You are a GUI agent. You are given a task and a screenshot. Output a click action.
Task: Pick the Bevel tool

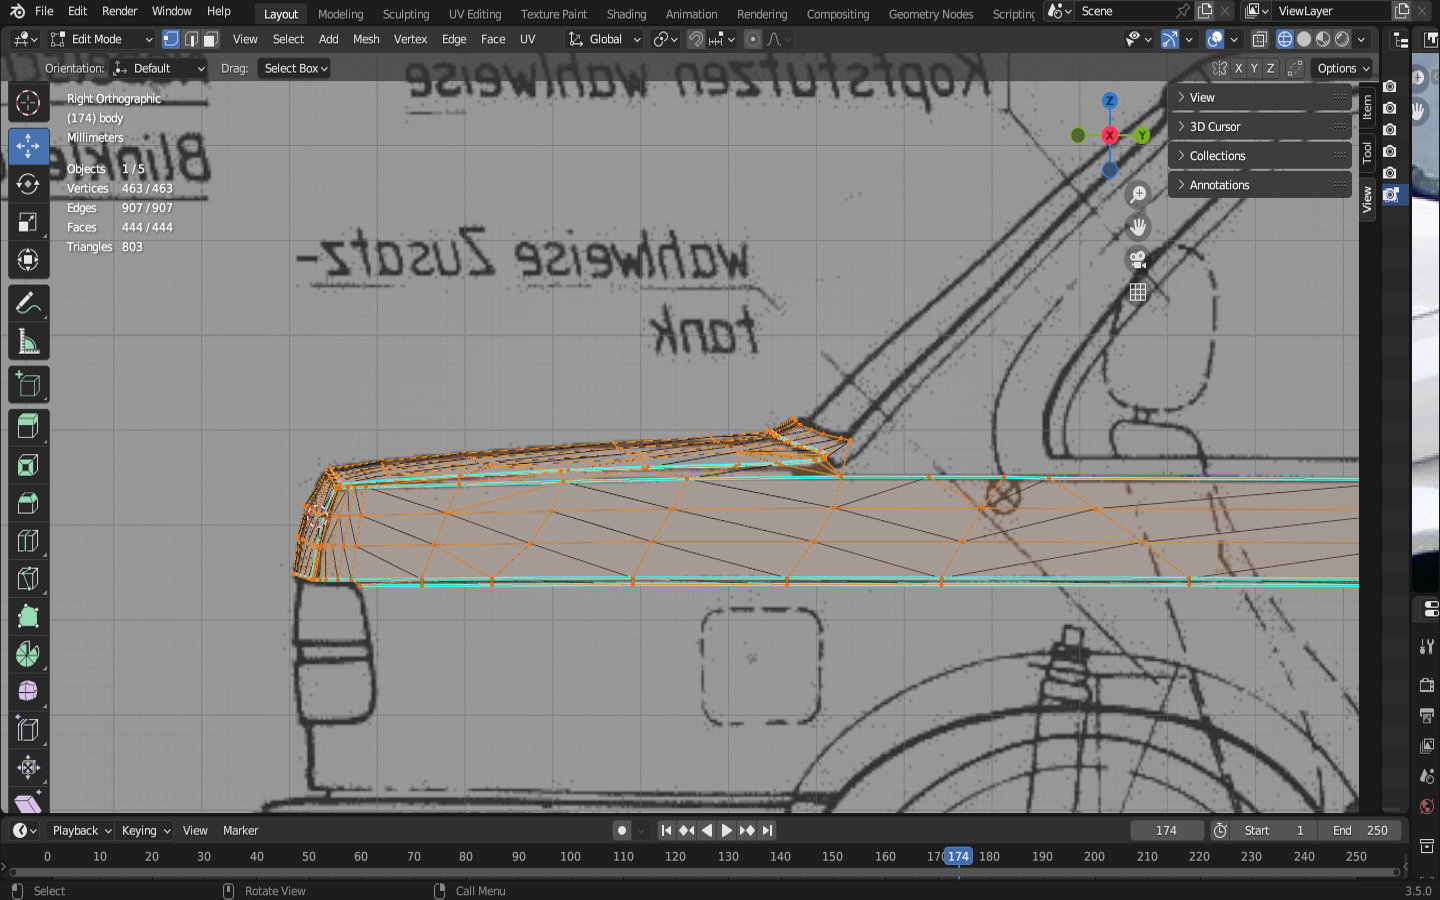pyautogui.click(x=28, y=503)
